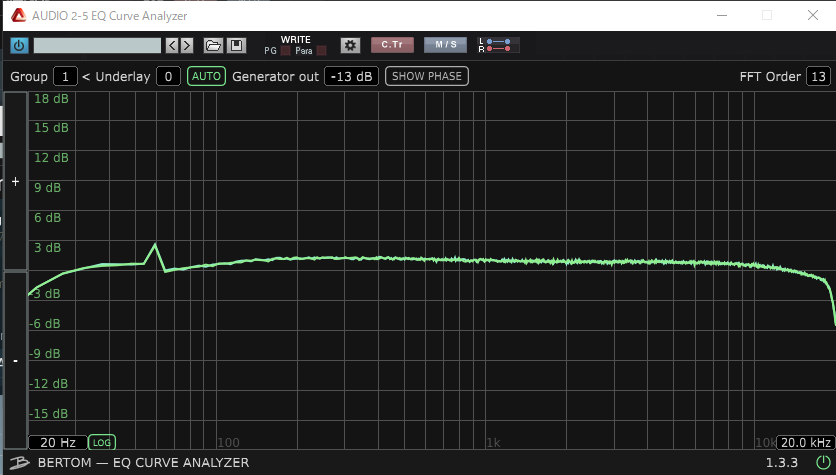
Task: Toggle the PG write checkbox
Action: tap(285, 51)
